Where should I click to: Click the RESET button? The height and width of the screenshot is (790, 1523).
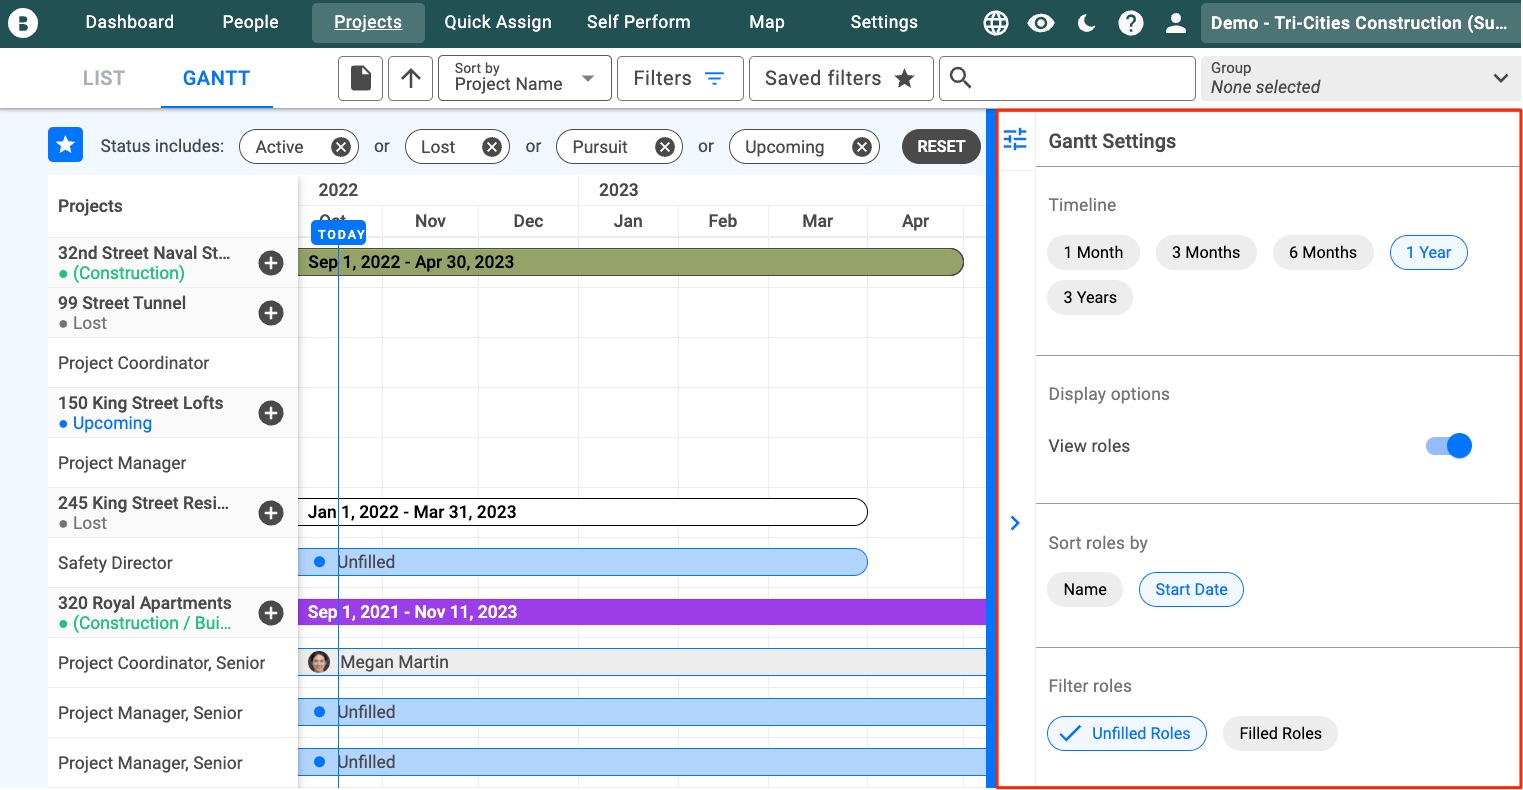[941, 146]
